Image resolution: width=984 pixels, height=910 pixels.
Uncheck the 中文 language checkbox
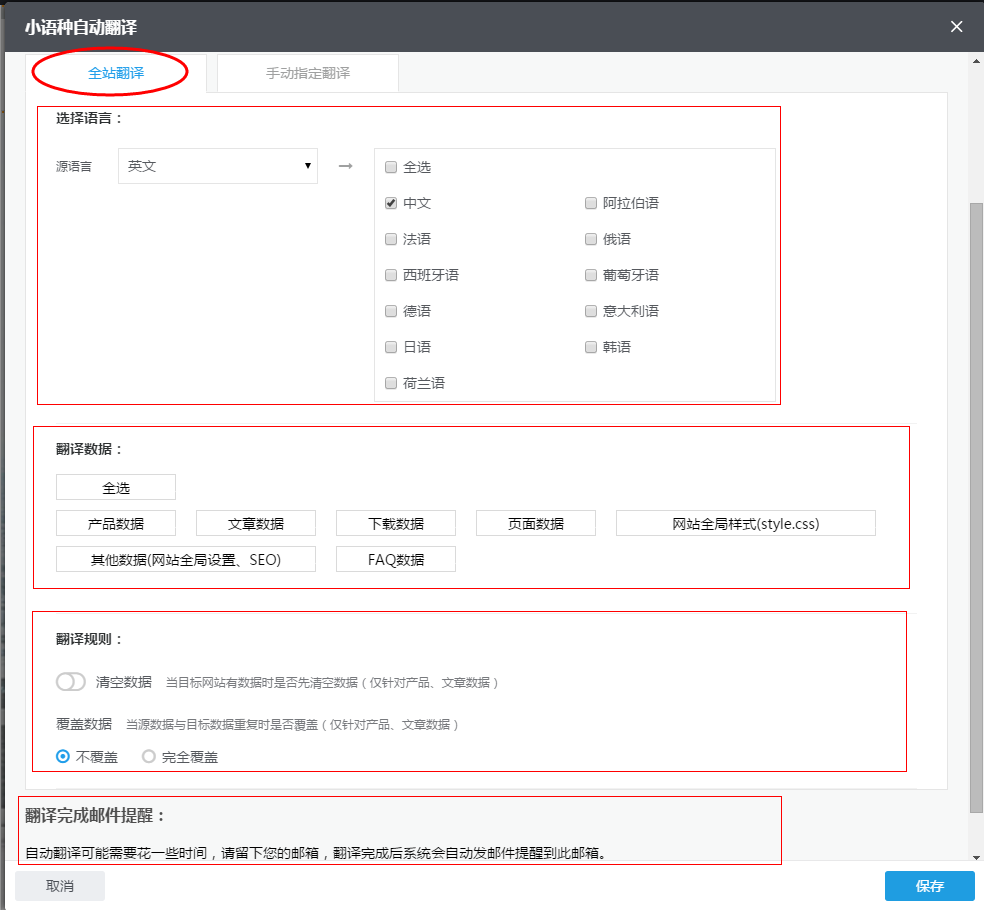pyautogui.click(x=390, y=203)
